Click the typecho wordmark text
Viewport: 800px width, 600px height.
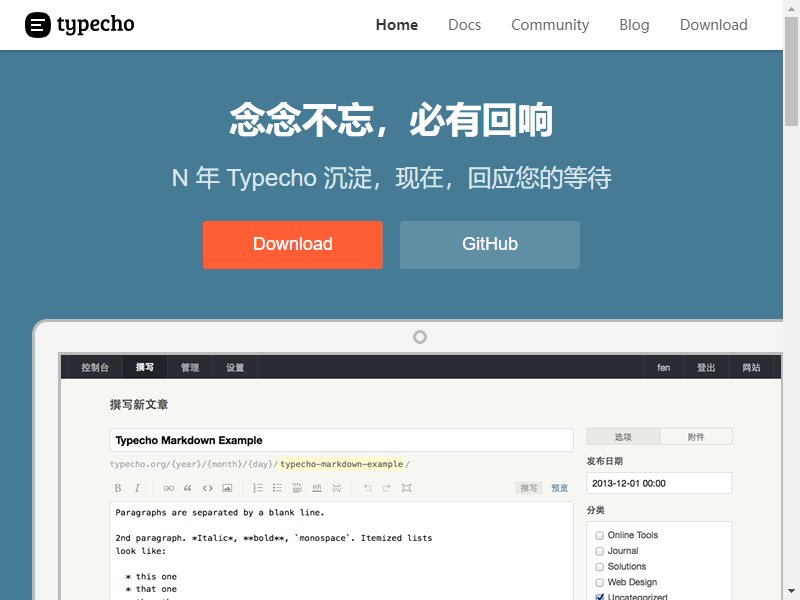click(95, 25)
